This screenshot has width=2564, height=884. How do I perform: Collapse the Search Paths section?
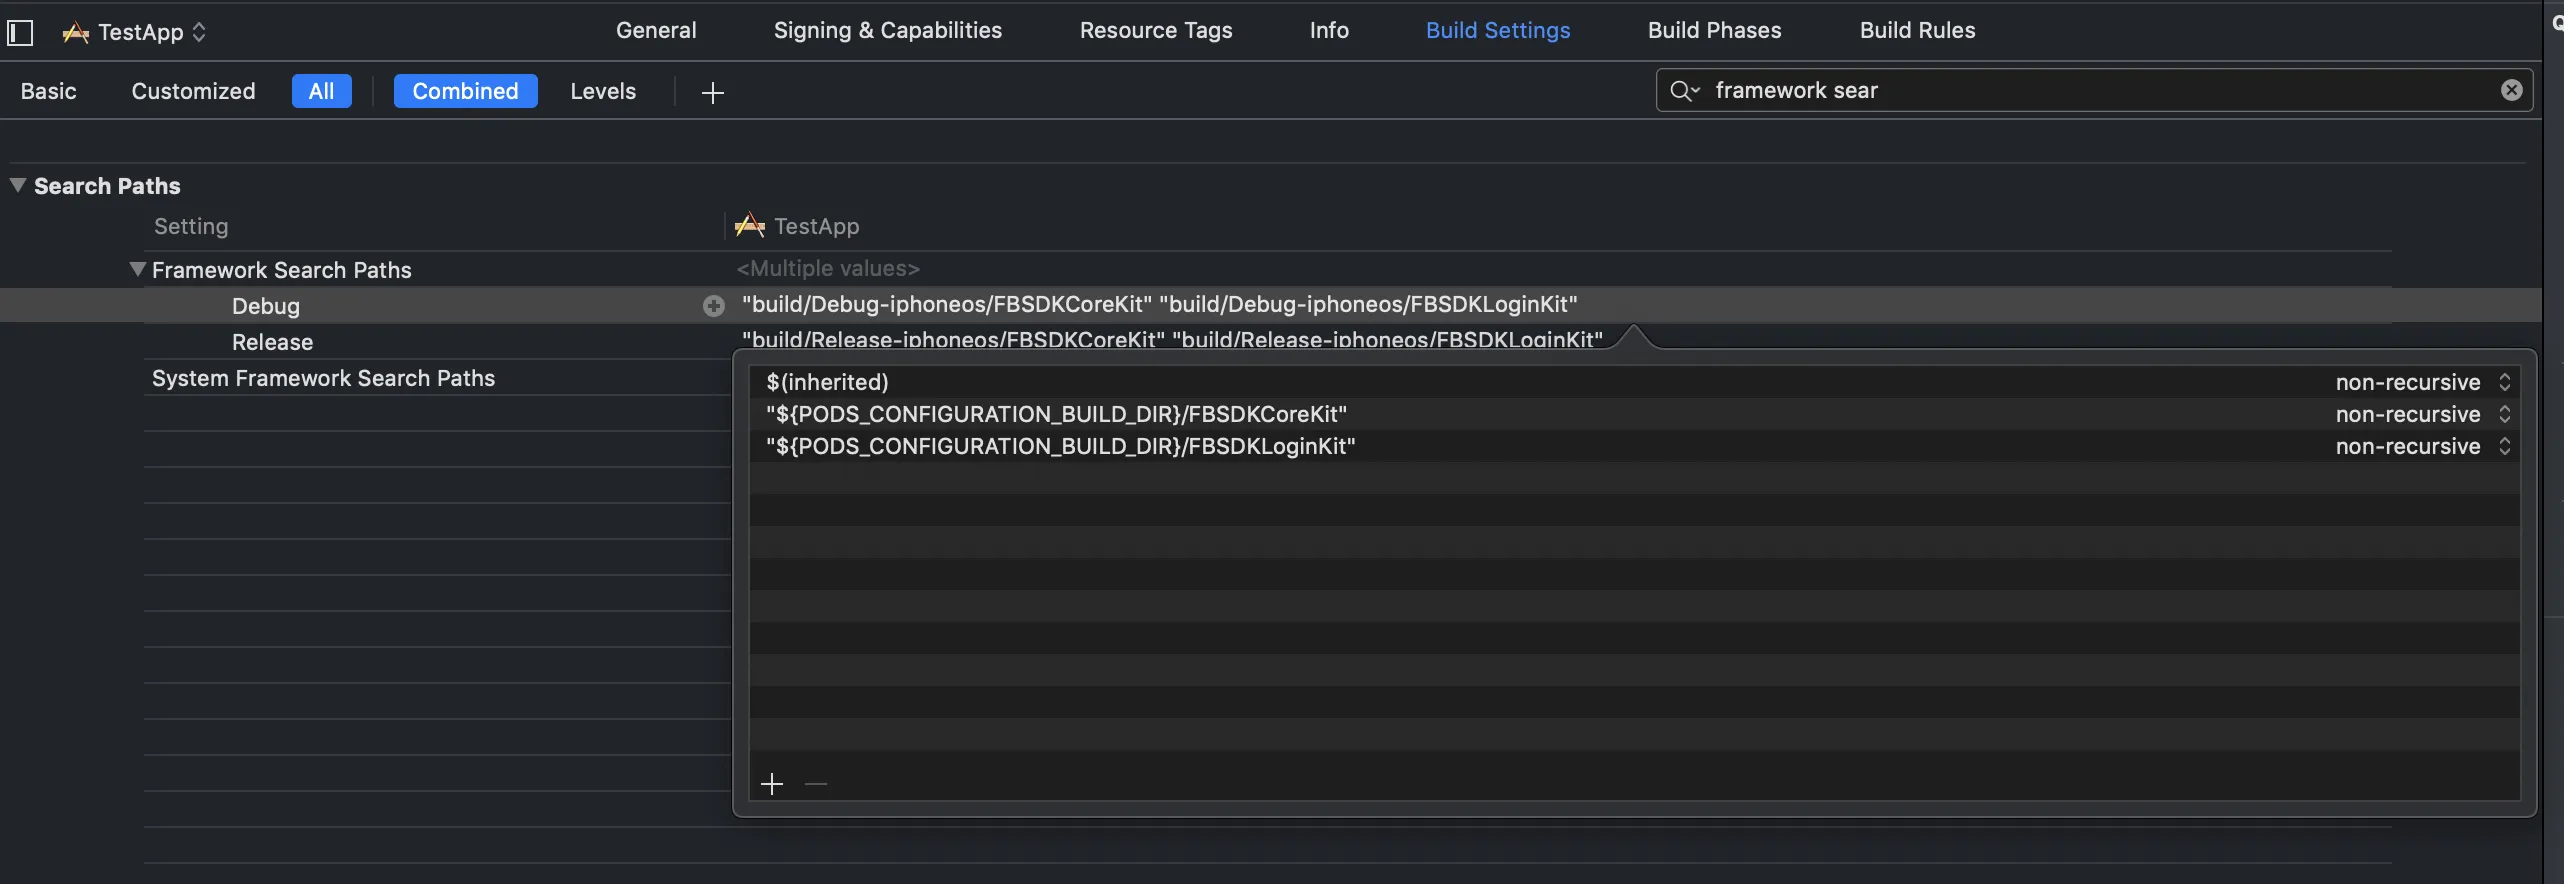pyautogui.click(x=18, y=186)
